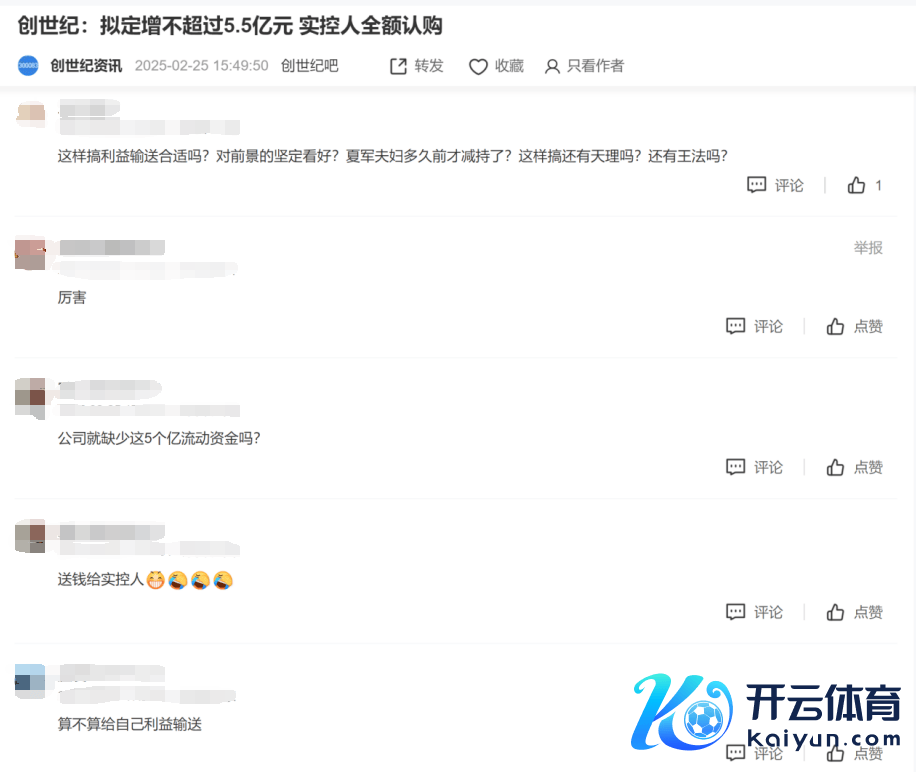Click comment bubble icon under 送钱给实控人 comment
This screenshot has height=772, width=916.
tap(735, 612)
